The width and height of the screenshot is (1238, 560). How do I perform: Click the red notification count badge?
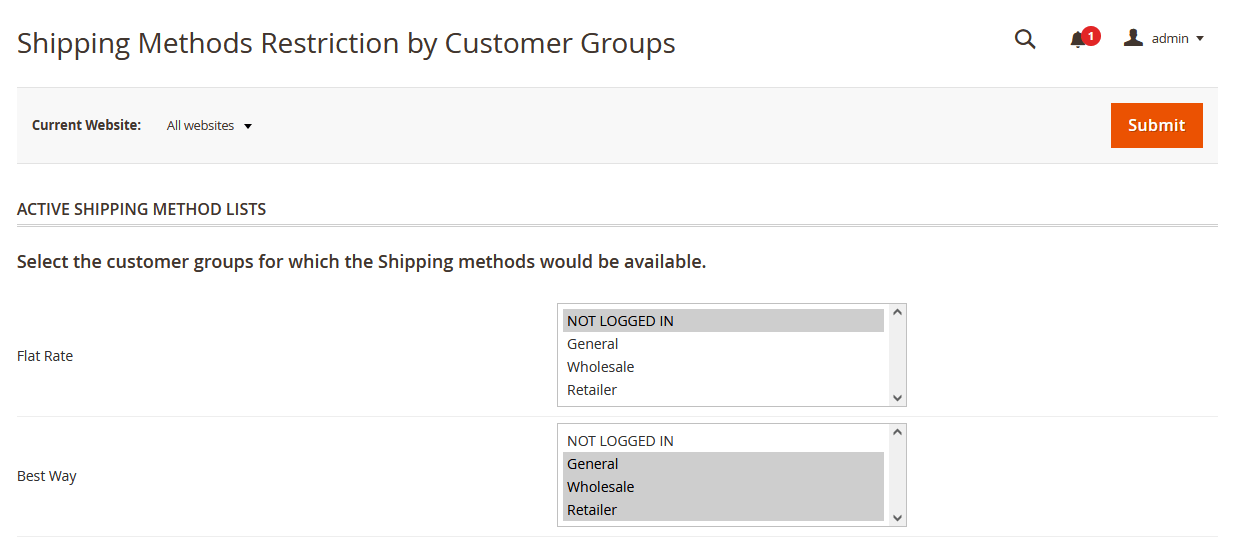tap(1091, 36)
